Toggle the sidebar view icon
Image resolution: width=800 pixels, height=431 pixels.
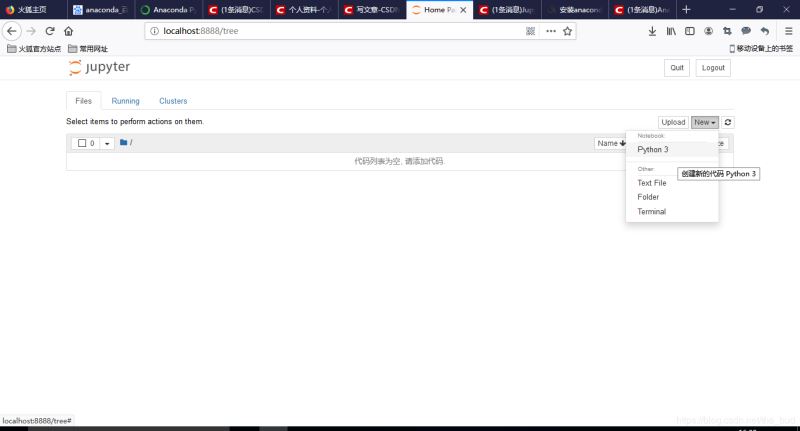click(690, 31)
